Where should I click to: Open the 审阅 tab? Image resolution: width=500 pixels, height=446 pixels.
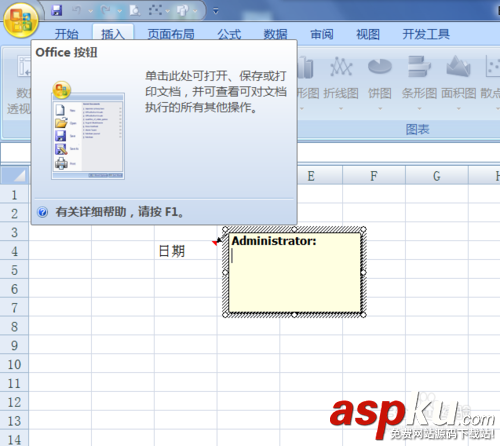(322, 34)
